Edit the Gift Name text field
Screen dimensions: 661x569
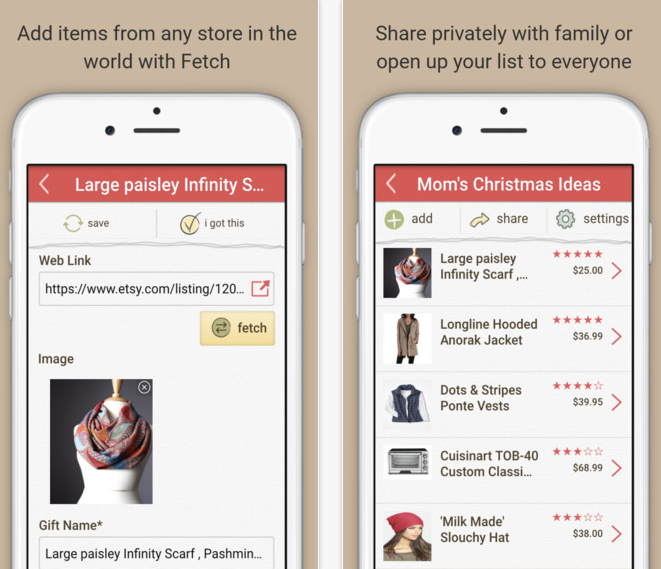156,553
